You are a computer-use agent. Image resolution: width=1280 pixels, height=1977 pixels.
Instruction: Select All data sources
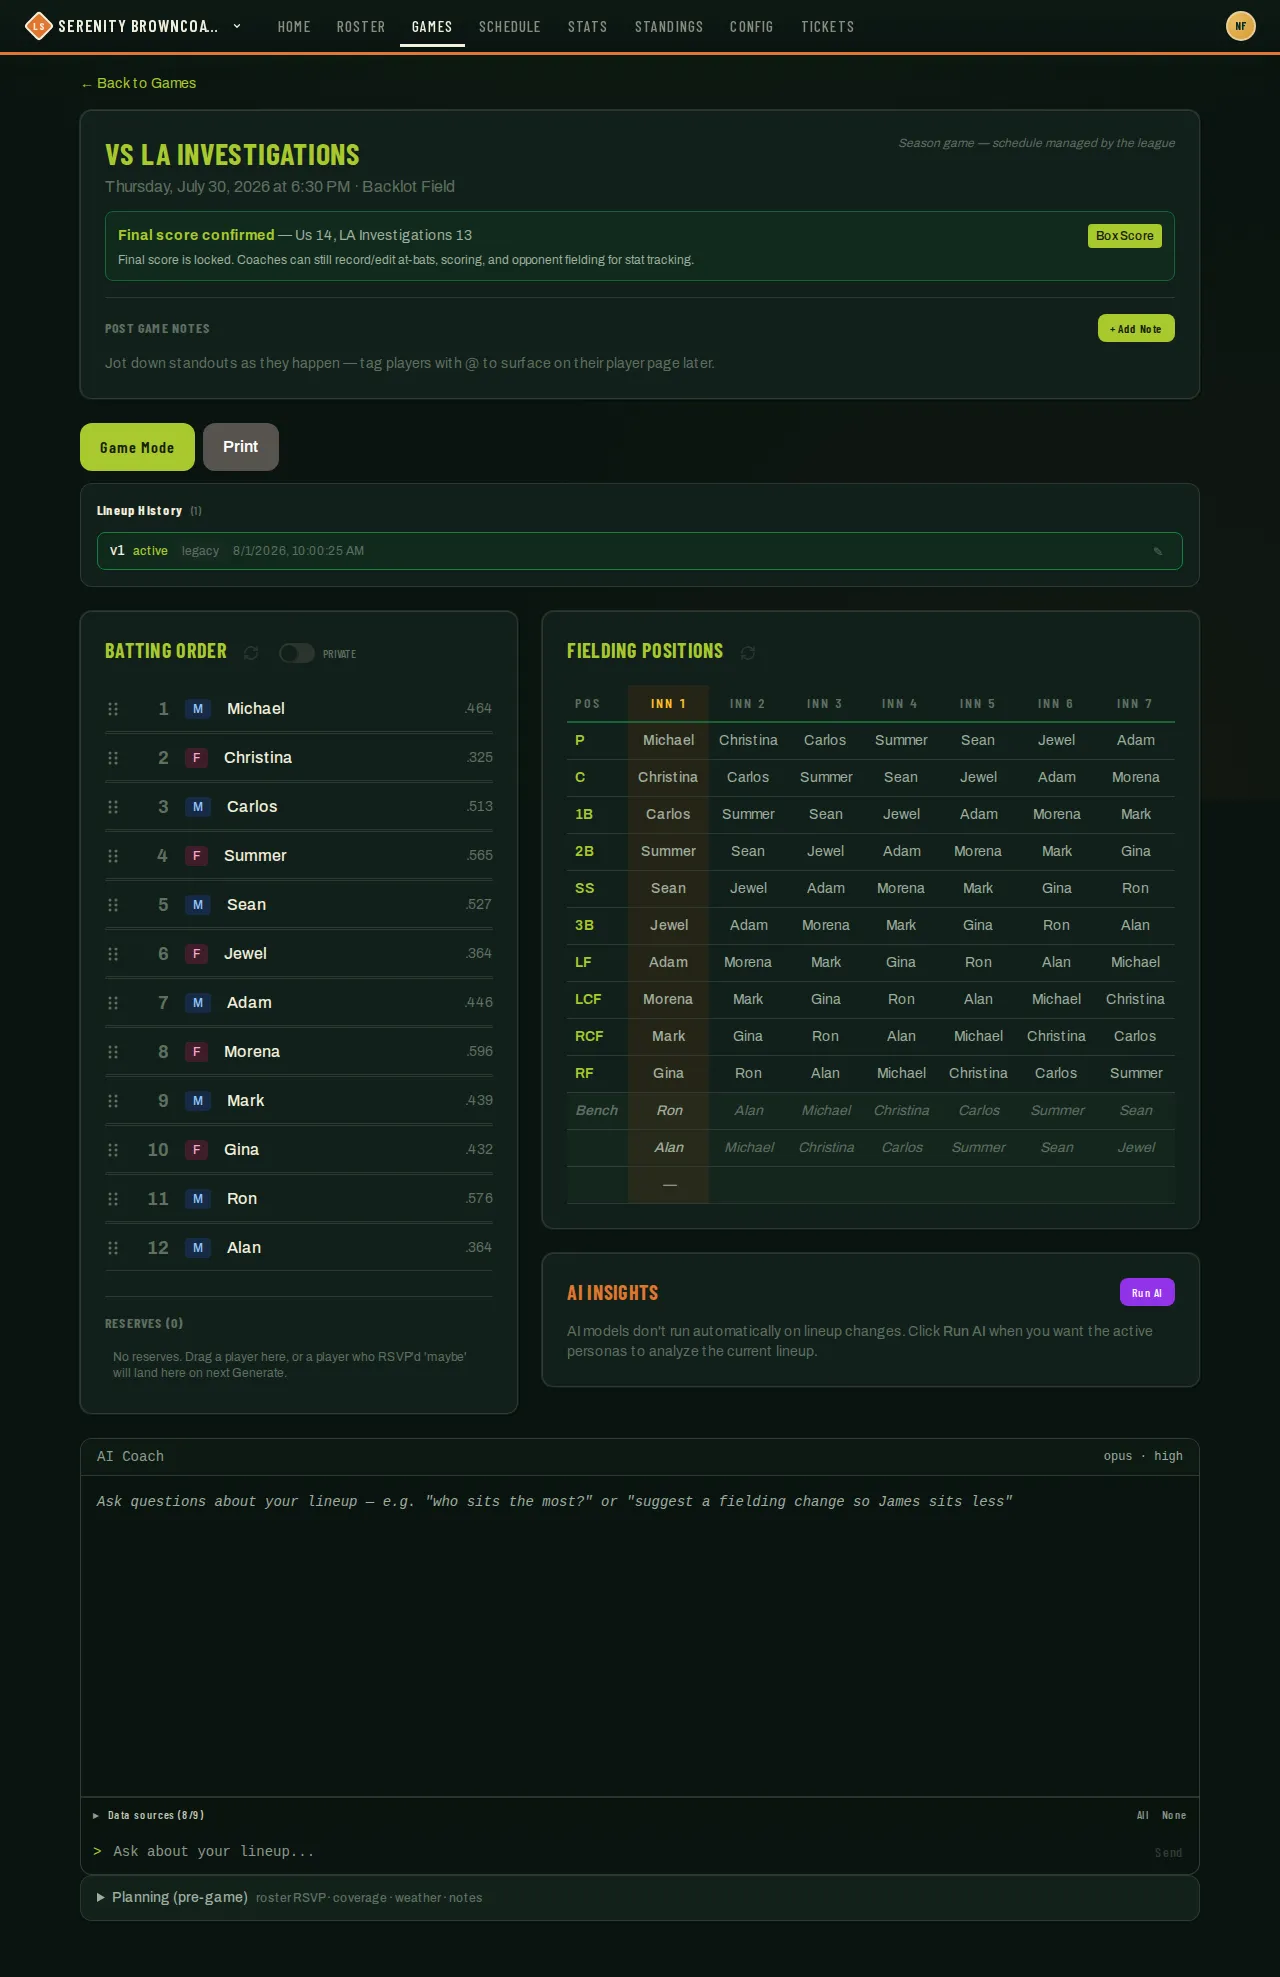pos(1143,1815)
